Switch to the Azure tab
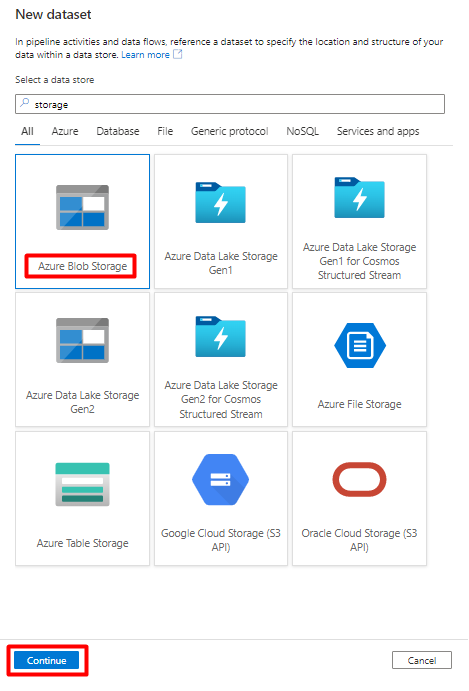The image size is (469, 691). pos(65,131)
